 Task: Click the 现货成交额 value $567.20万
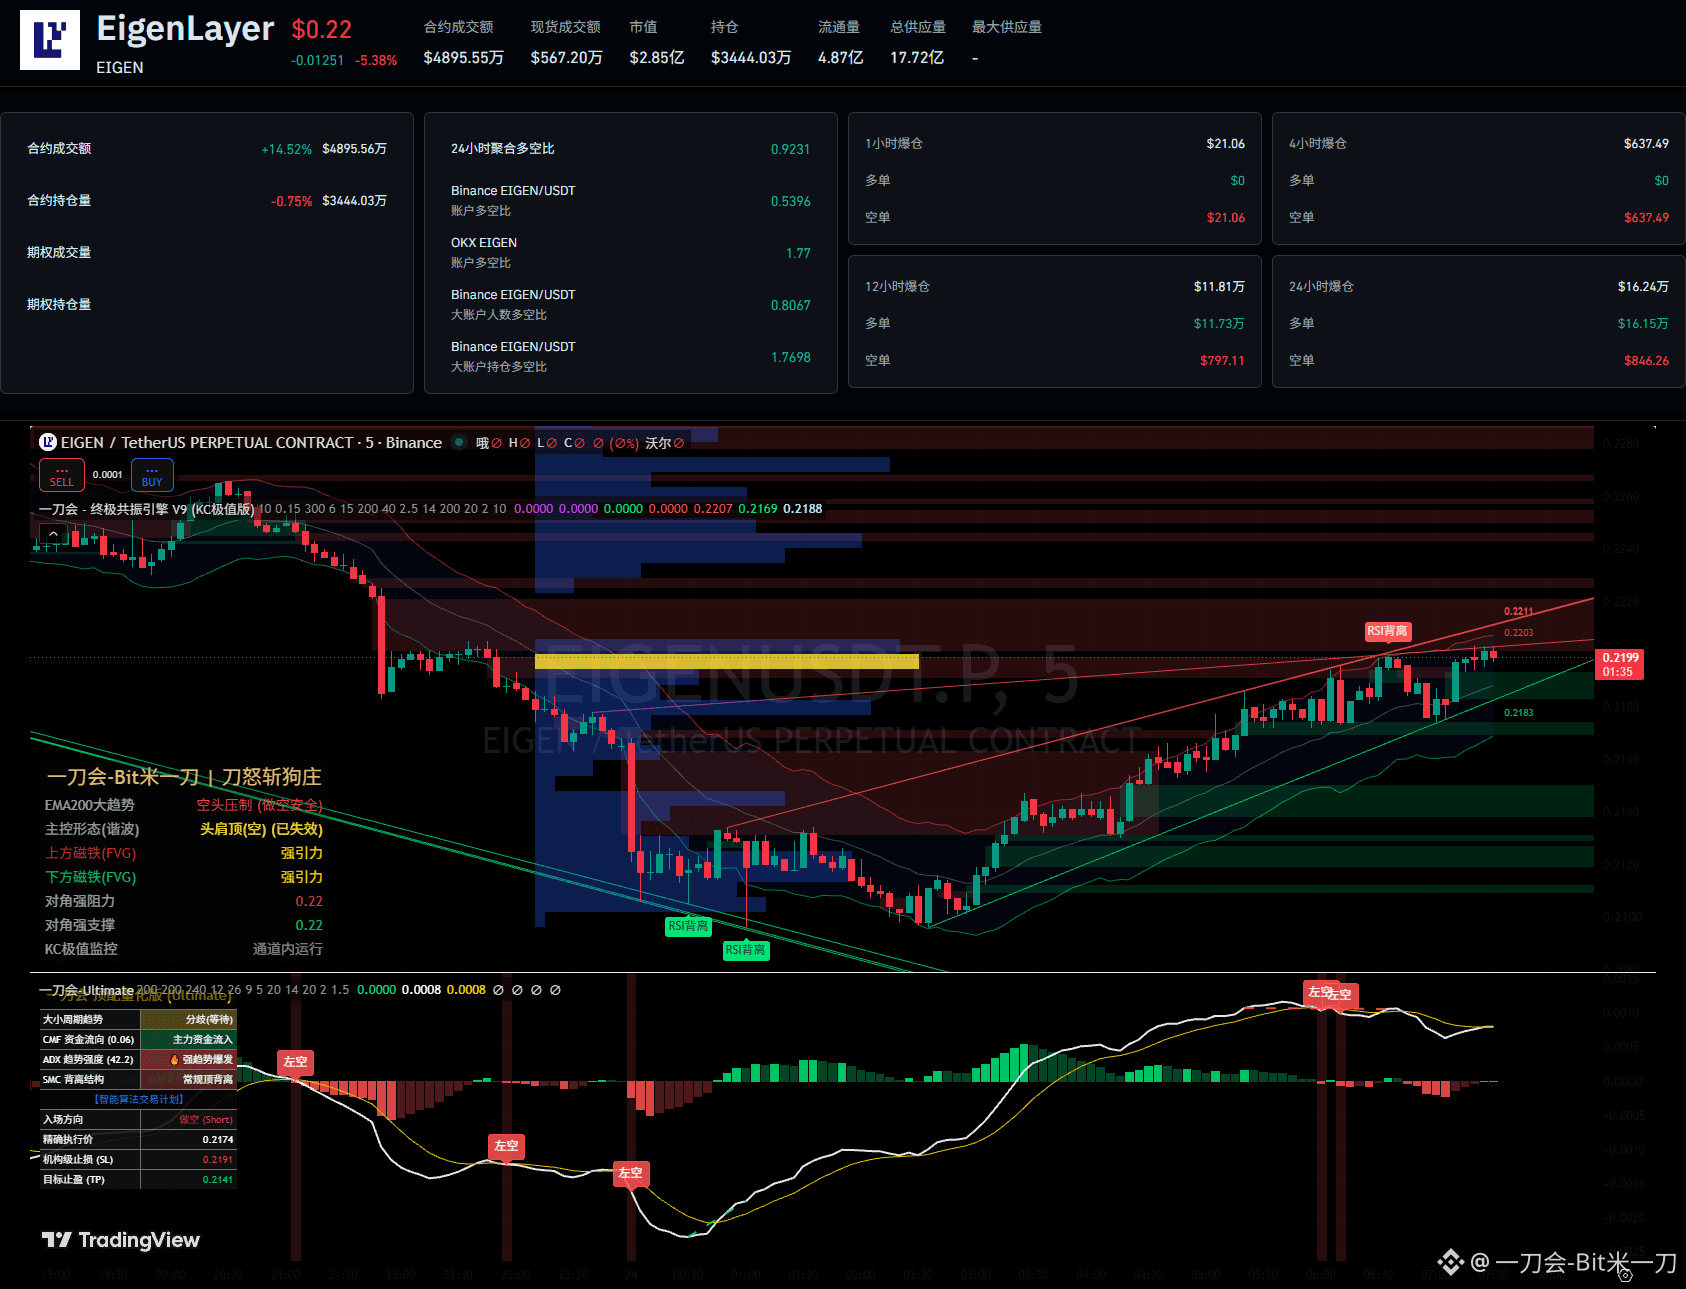pyautogui.click(x=567, y=58)
